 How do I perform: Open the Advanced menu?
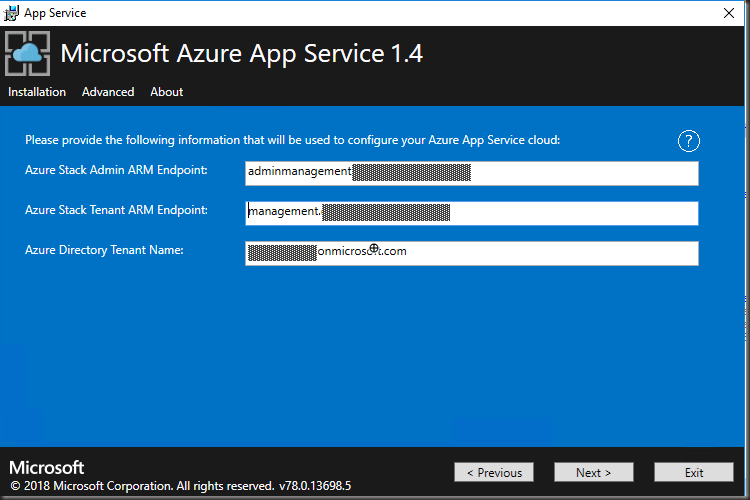(108, 92)
